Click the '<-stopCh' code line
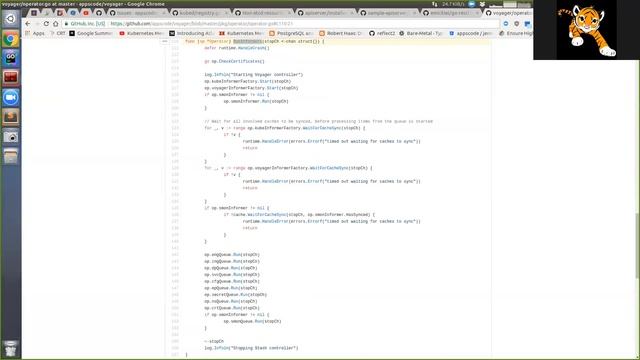The height and width of the screenshot is (360, 640). (x=214, y=341)
